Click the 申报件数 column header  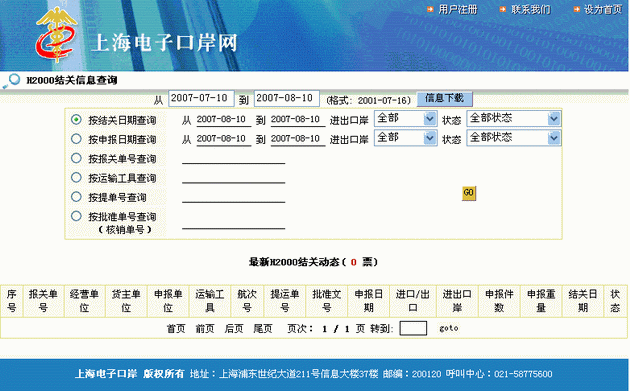click(499, 301)
